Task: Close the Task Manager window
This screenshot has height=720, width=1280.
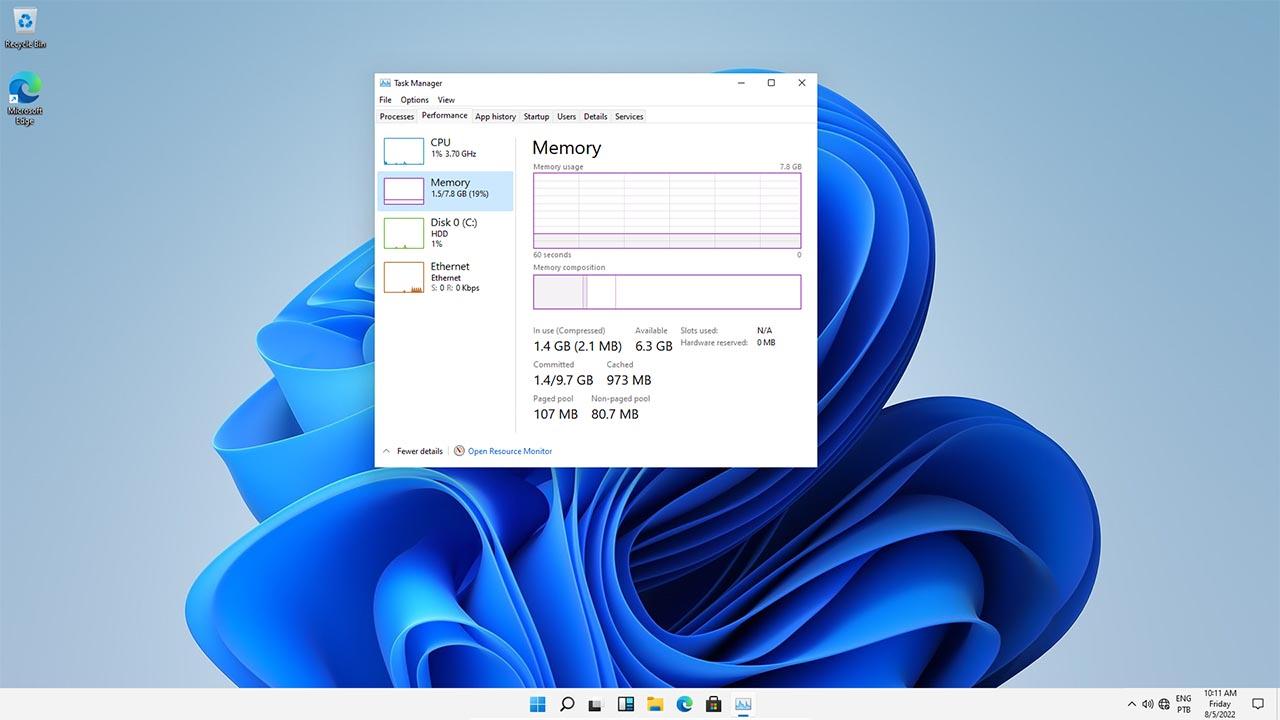Action: coord(801,83)
